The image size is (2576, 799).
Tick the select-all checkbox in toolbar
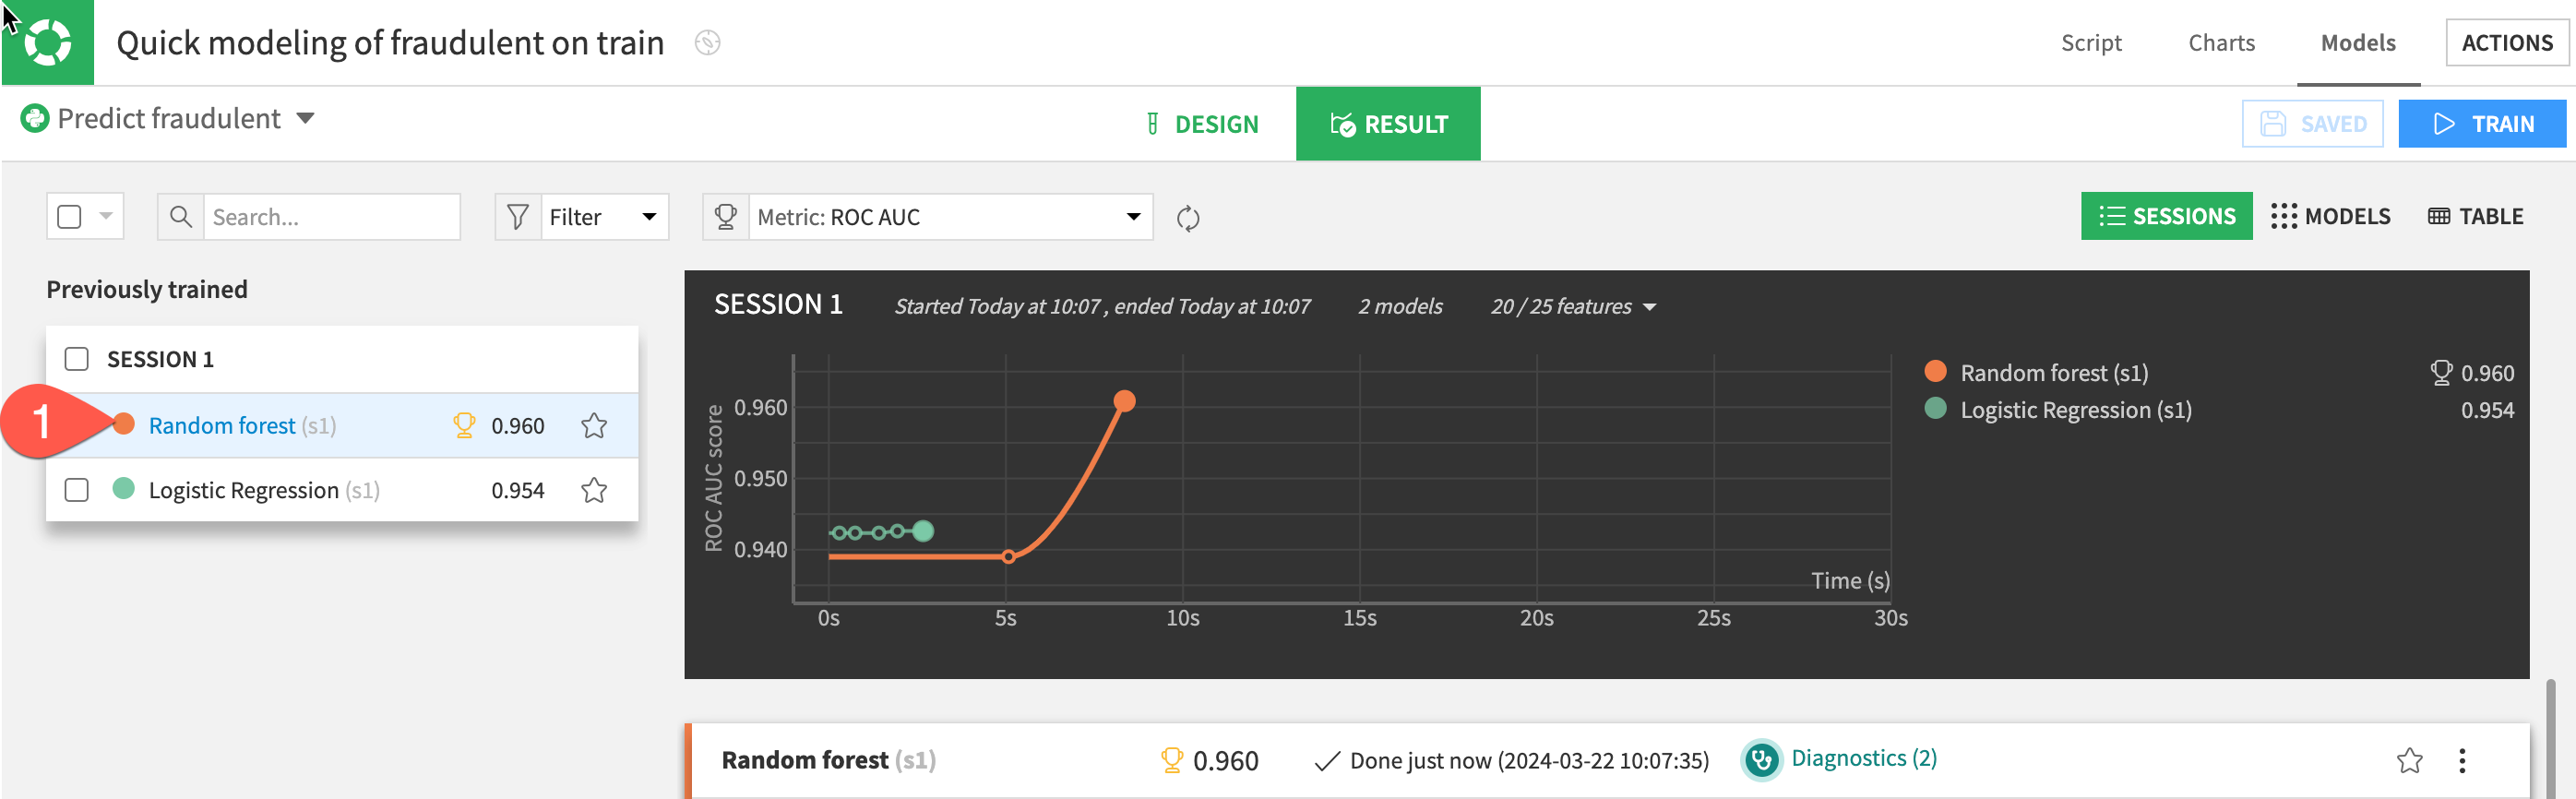pyautogui.click(x=70, y=217)
